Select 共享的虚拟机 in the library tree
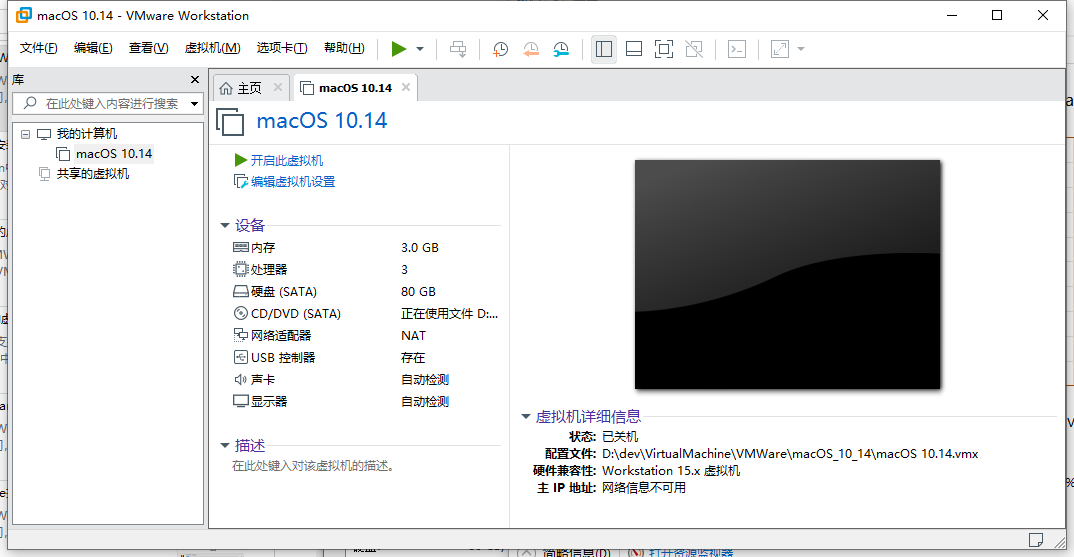Screen dimensions: 1074x557 point(92,173)
